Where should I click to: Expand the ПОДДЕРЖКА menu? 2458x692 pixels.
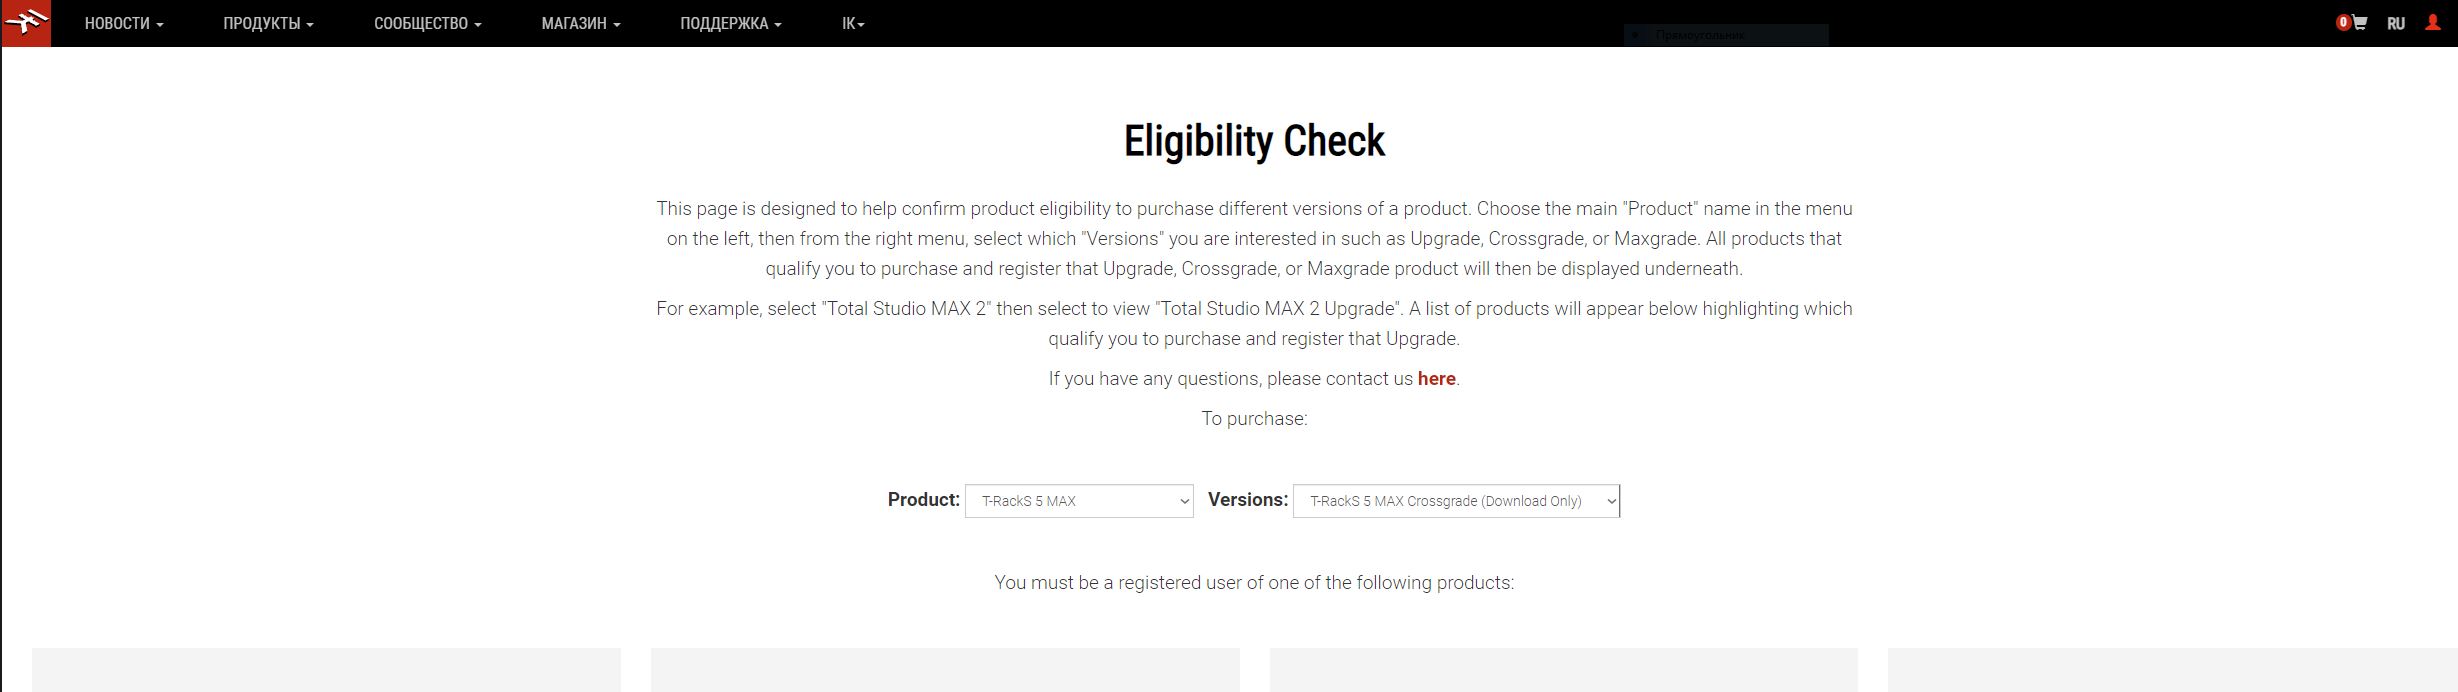(x=730, y=24)
